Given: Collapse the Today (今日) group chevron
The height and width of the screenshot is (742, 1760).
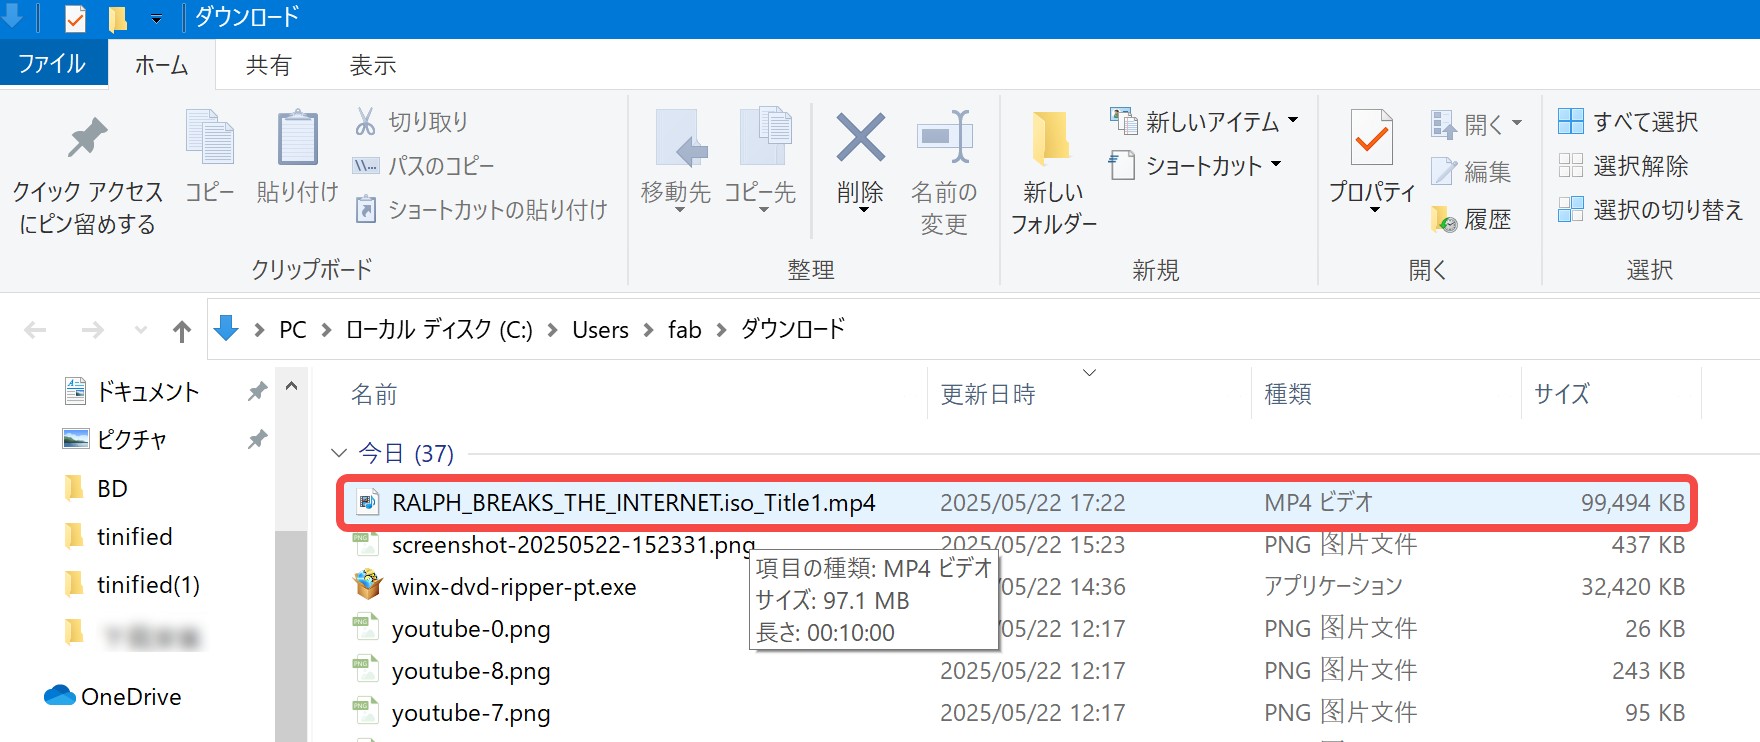Looking at the screenshot, I should tap(338, 453).
